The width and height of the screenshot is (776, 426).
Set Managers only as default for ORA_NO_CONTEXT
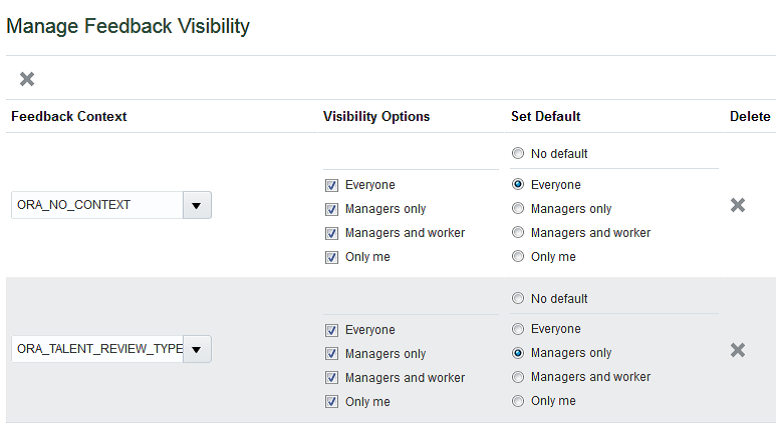(517, 209)
